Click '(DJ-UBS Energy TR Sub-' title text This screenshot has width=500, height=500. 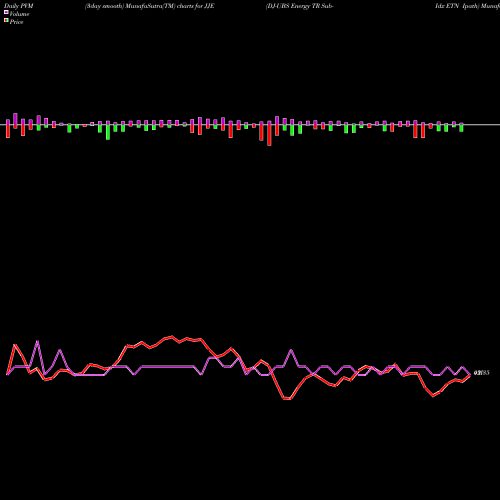299,6
